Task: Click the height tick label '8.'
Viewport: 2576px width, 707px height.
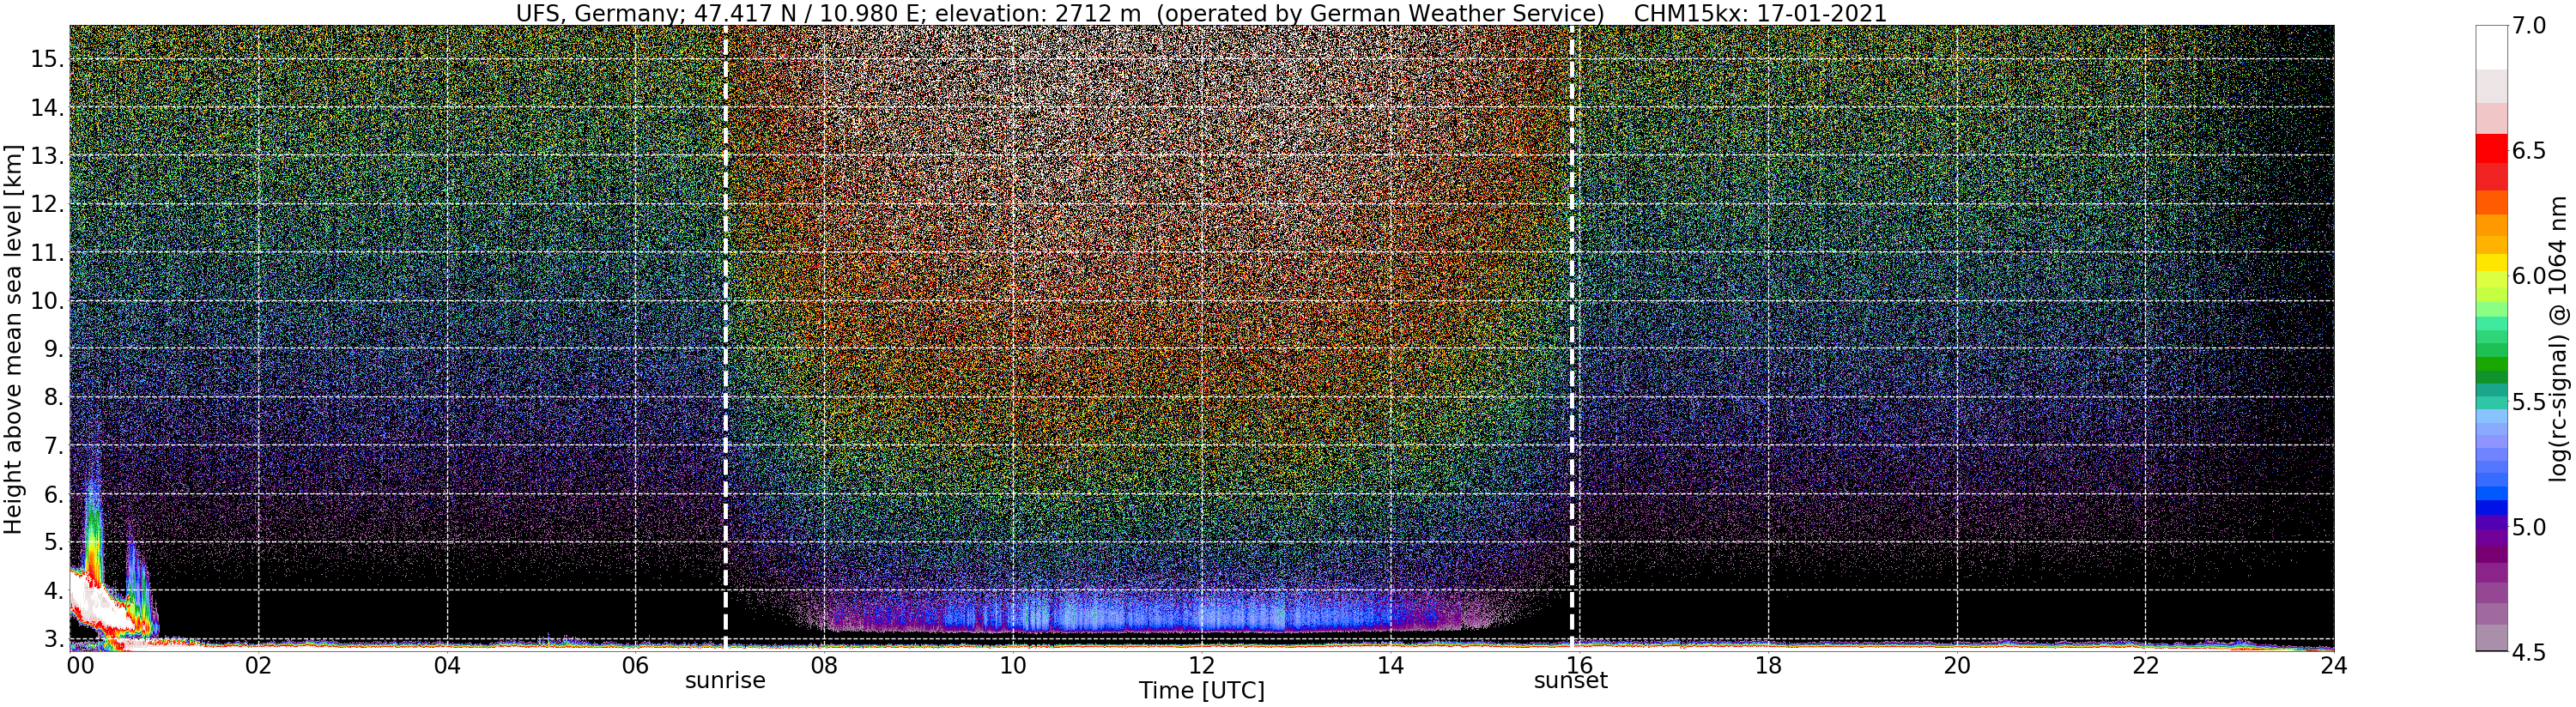Action: [53, 397]
